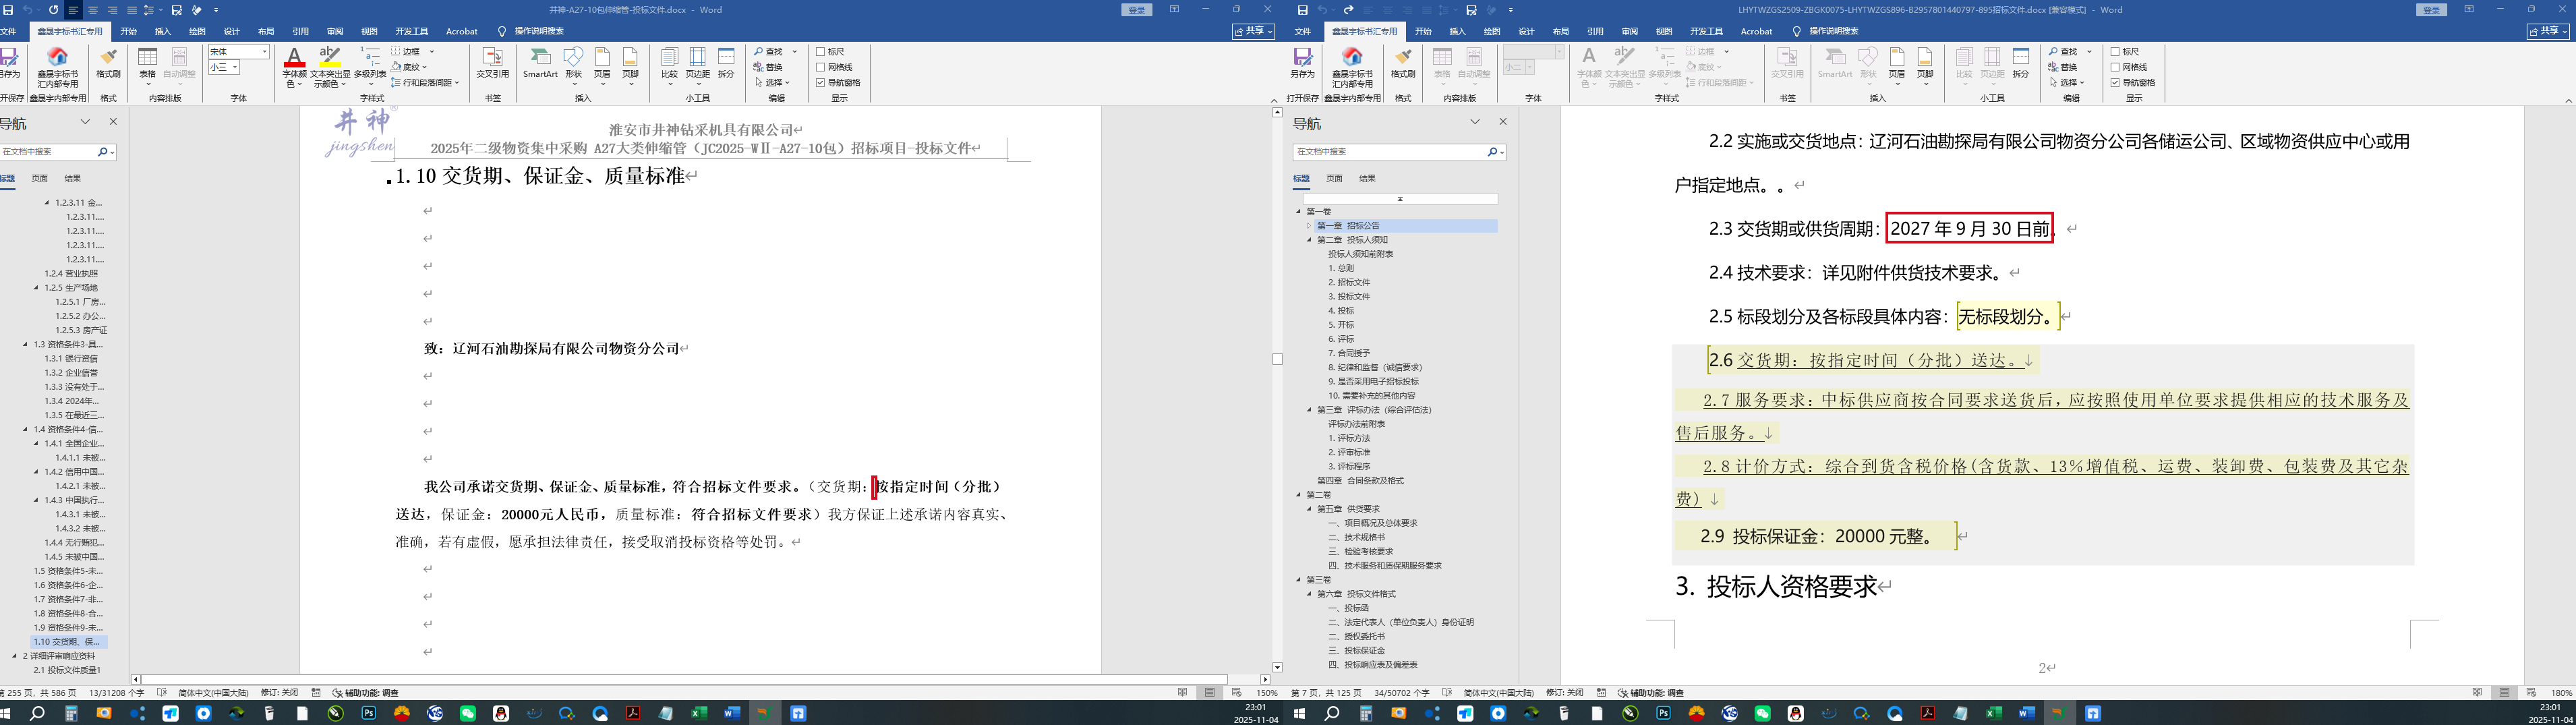Expand 第一章 招标公告 in right navigation pane

(x=1309, y=226)
